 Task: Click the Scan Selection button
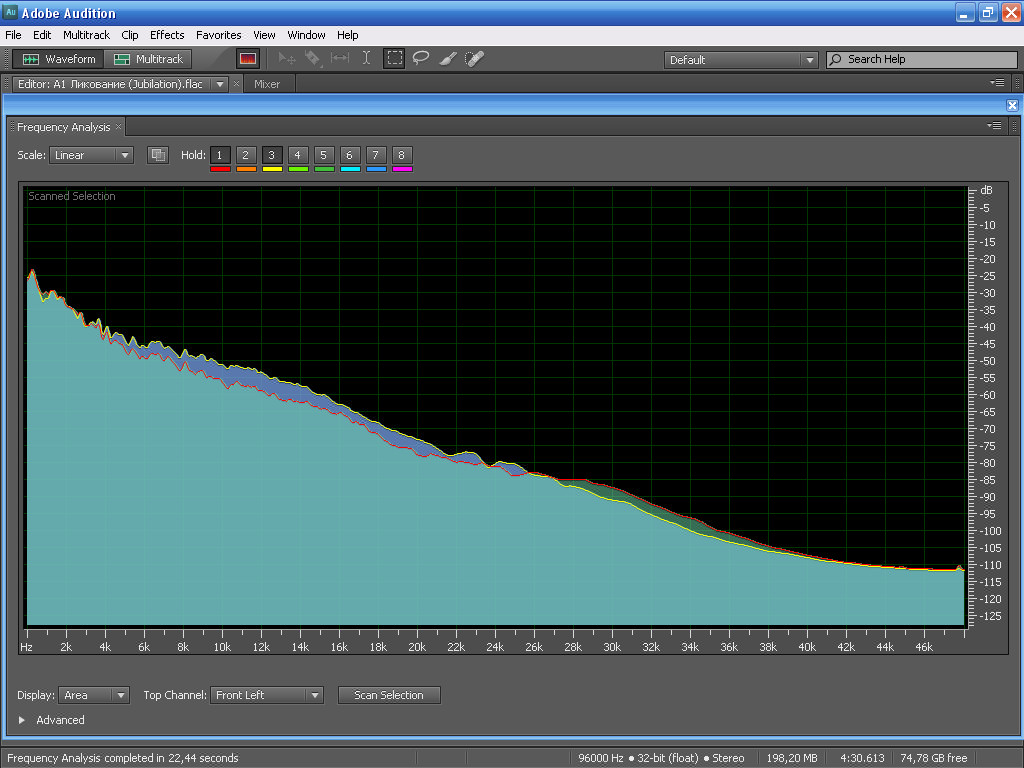pyautogui.click(x=389, y=695)
